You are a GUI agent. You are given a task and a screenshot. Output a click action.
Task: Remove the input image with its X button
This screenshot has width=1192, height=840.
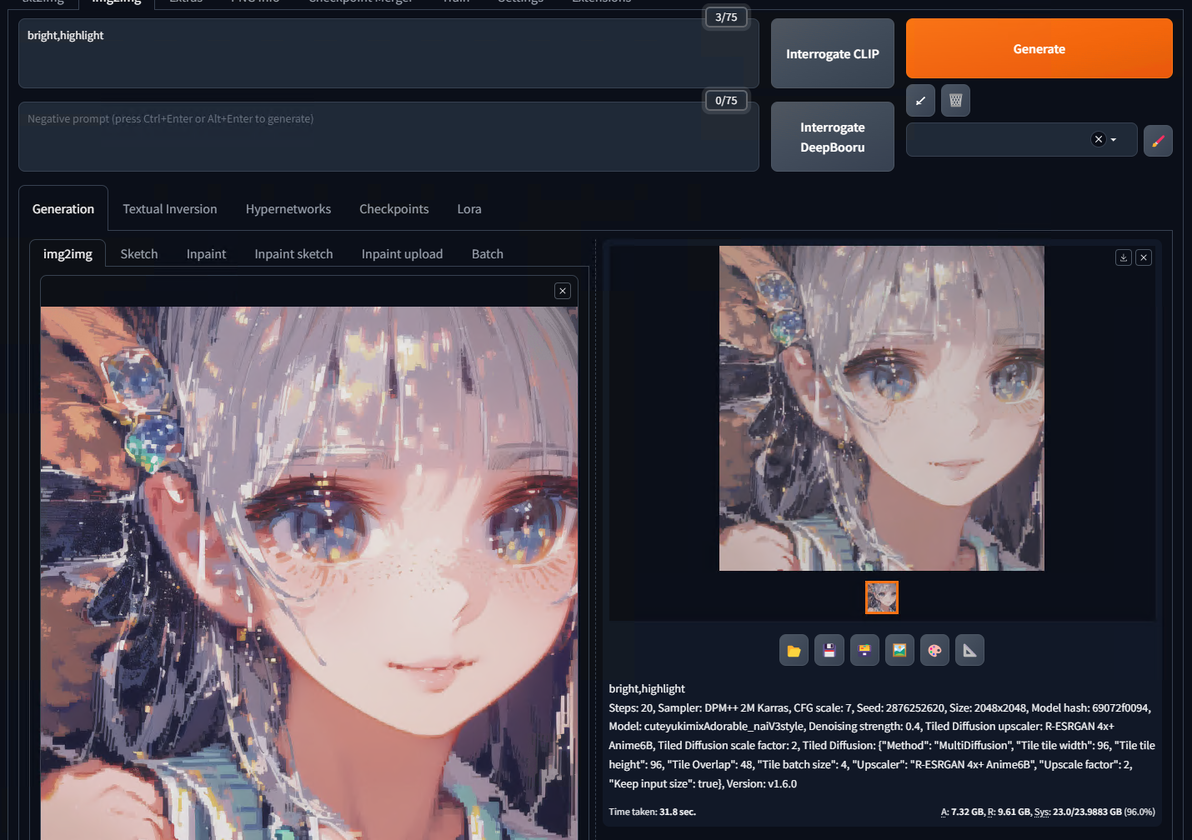click(563, 291)
